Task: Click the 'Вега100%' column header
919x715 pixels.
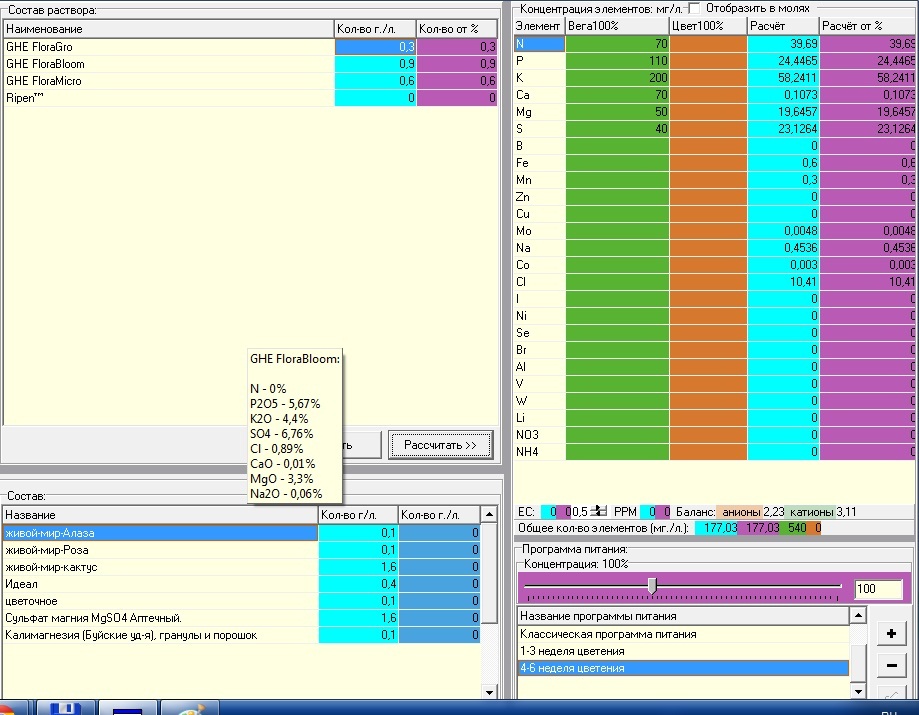Action: pos(616,24)
